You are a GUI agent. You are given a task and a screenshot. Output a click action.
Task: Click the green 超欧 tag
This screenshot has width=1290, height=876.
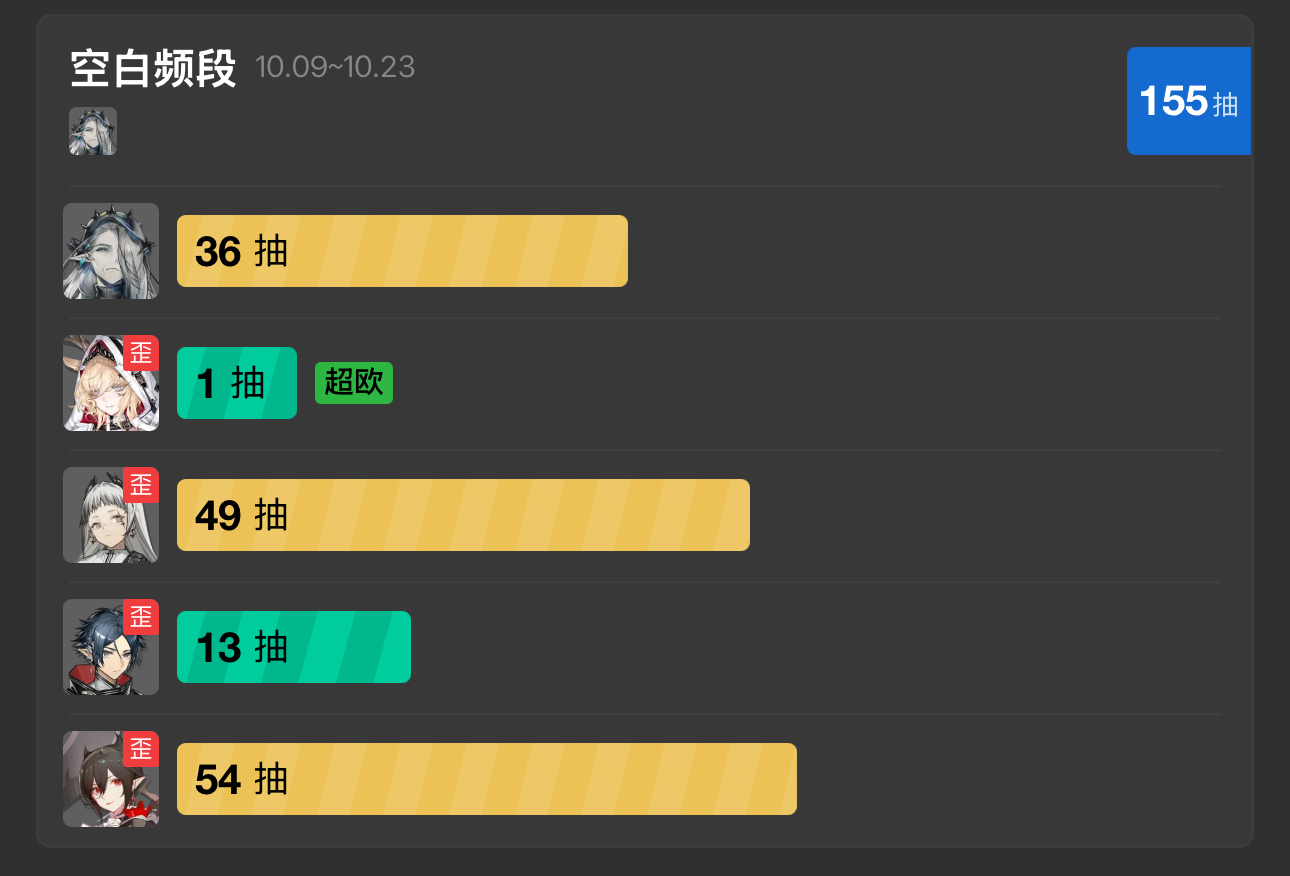(x=354, y=383)
